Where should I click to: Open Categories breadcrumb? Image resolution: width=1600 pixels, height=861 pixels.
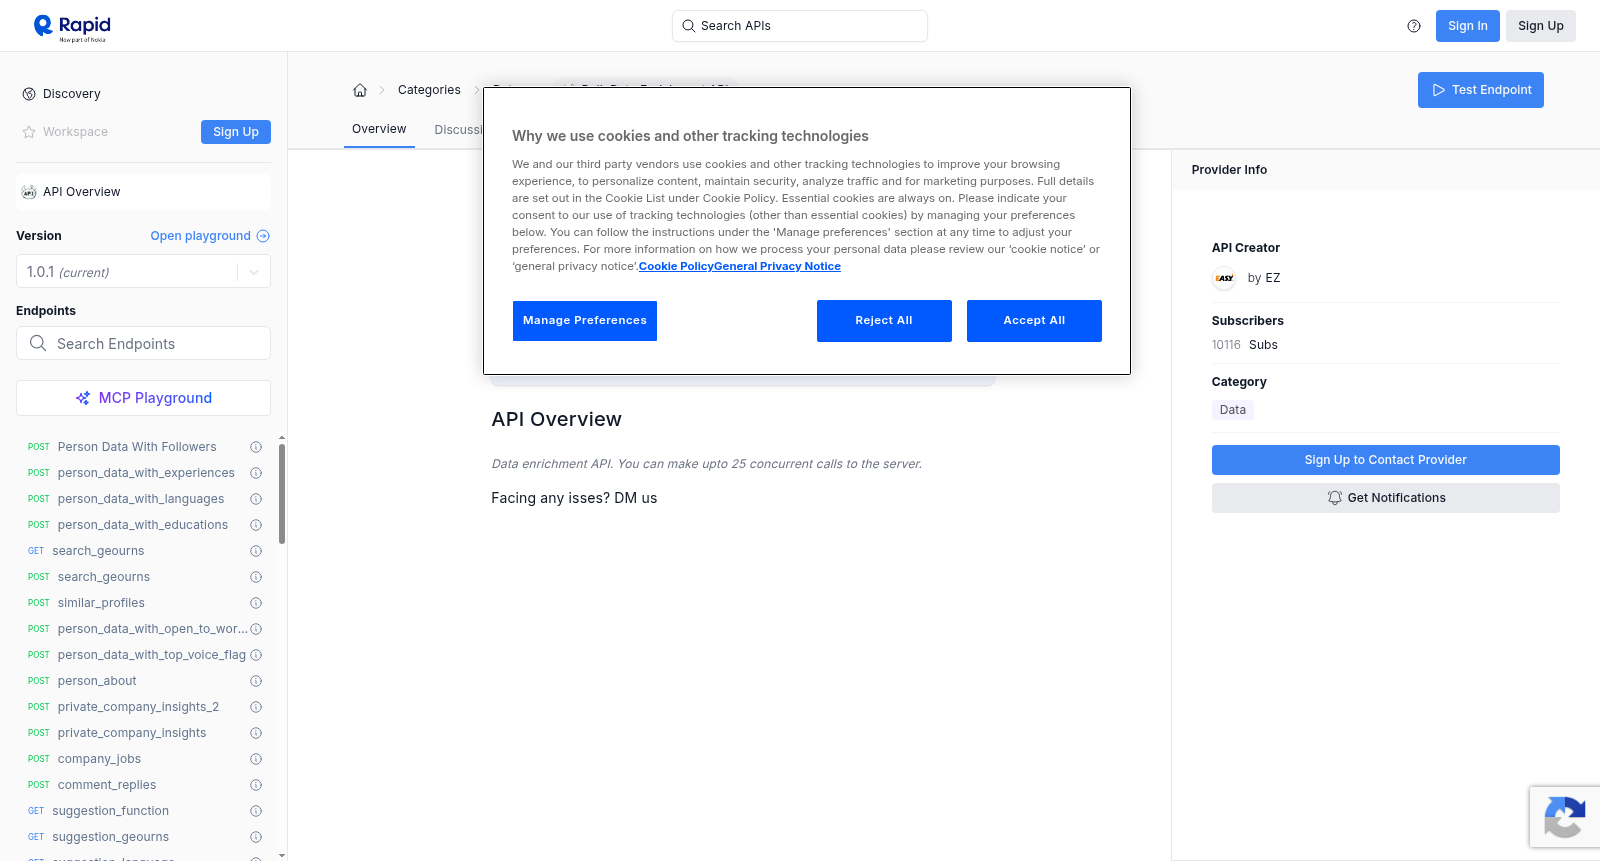click(429, 90)
